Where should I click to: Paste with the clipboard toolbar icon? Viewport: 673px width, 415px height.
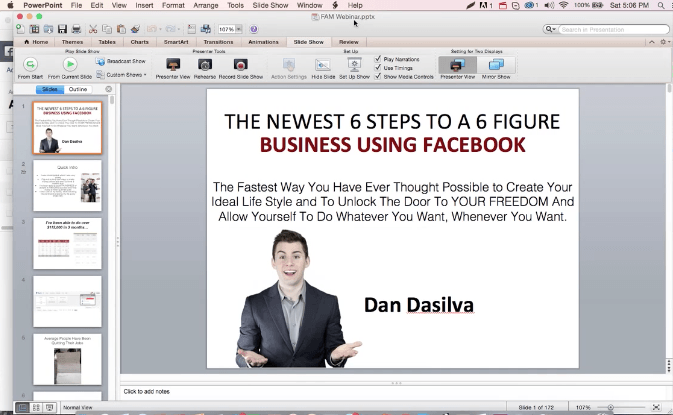coord(121,29)
